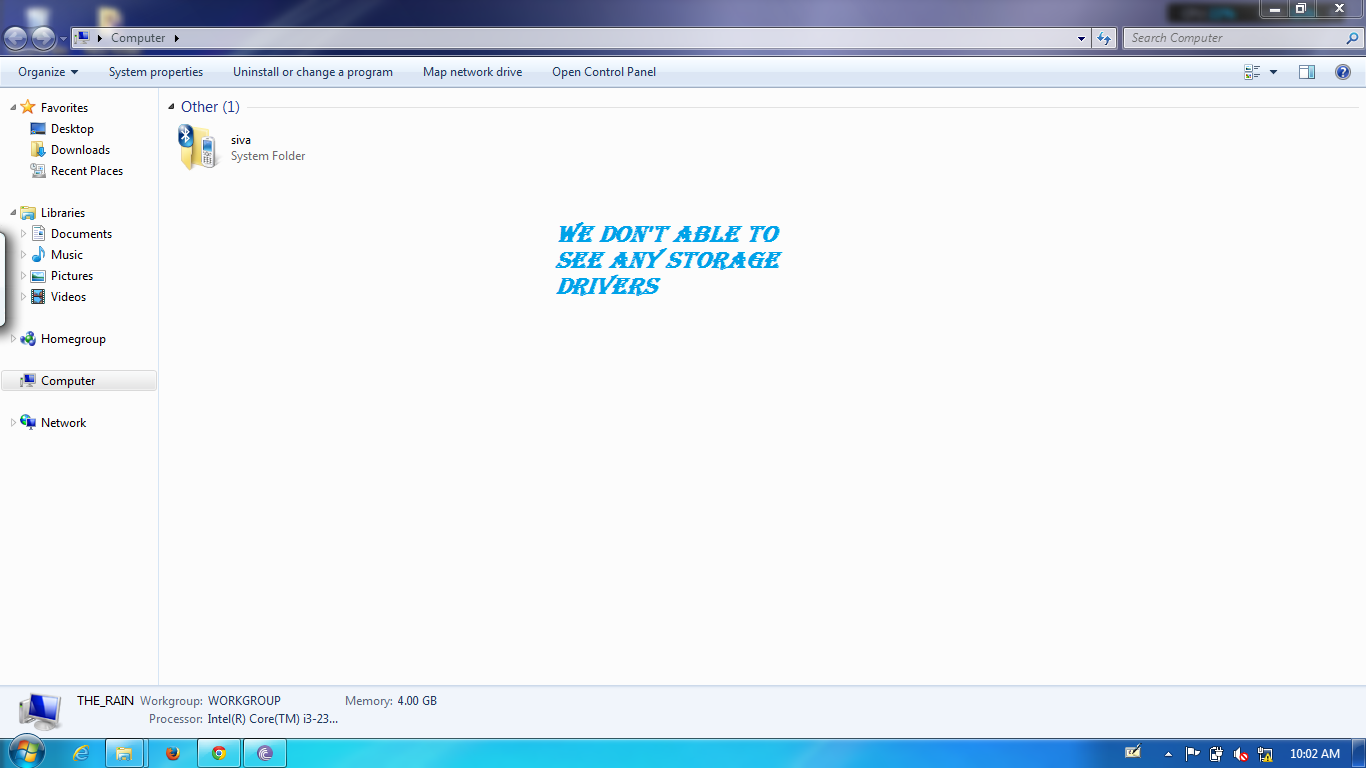Collapse the Favorites group
The width and height of the screenshot is (1366, 768).
click(13, 108)
